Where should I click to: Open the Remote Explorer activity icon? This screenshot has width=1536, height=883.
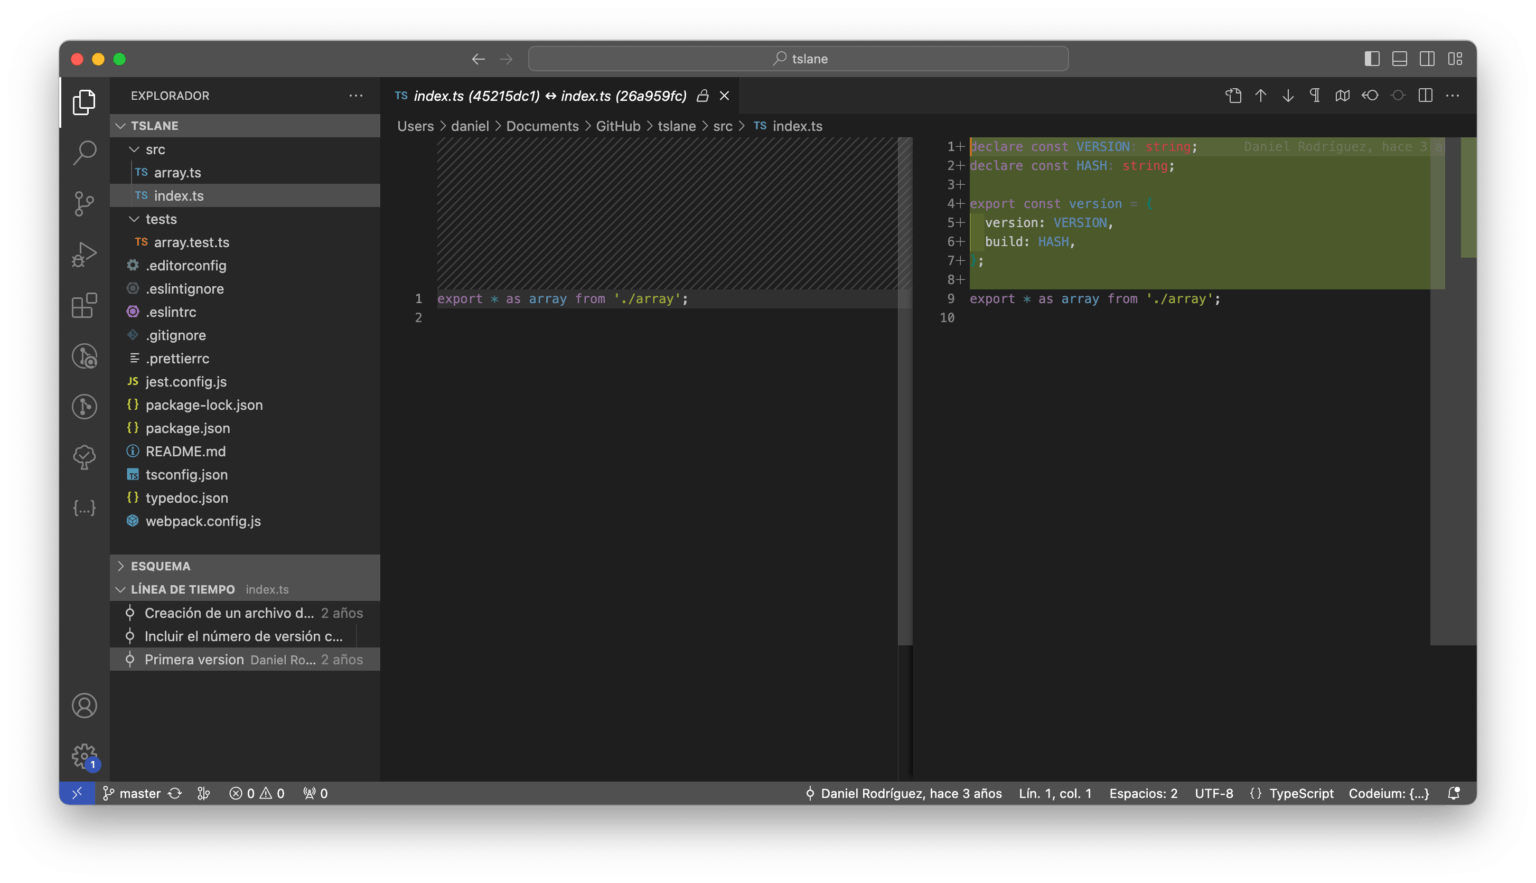coord(84,356)
